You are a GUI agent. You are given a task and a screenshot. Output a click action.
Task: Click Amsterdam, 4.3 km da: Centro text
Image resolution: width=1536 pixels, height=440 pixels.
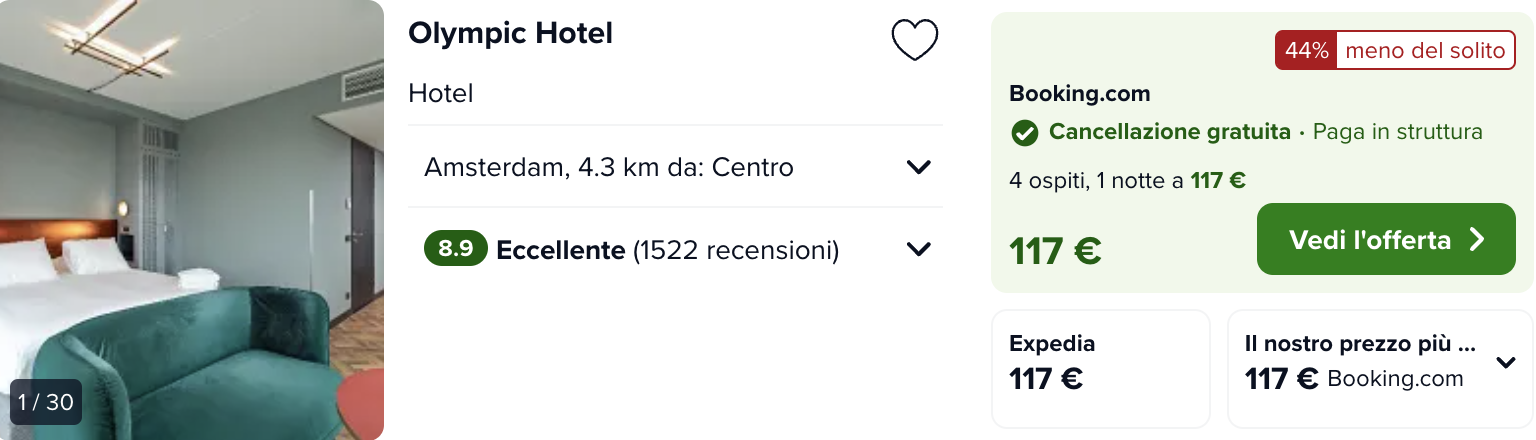pyautogui.click(x=609, y=167)
